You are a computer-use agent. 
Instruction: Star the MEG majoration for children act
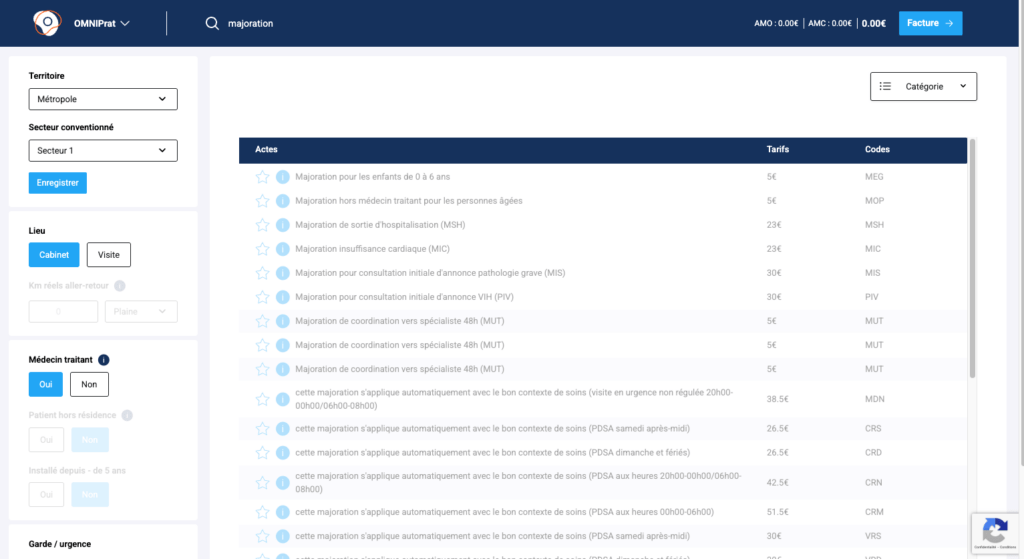262,177
